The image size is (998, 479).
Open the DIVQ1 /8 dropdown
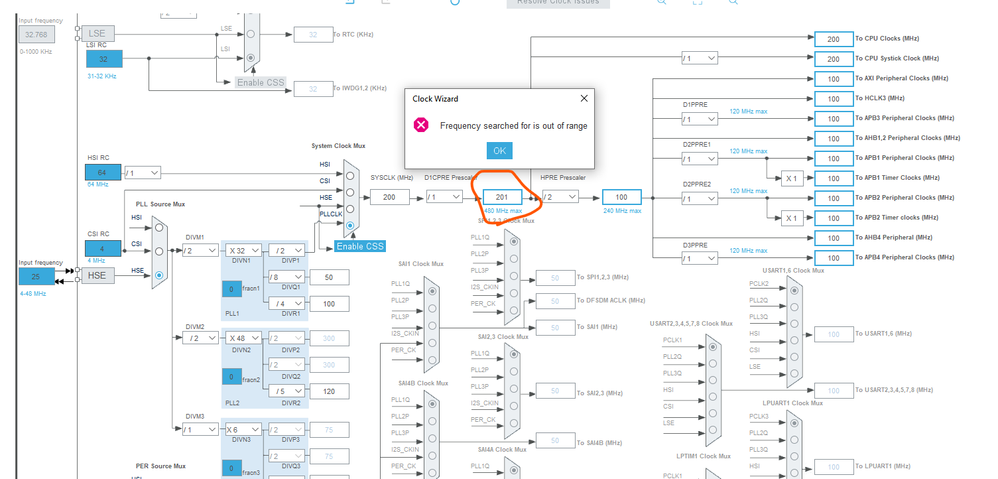286,277
